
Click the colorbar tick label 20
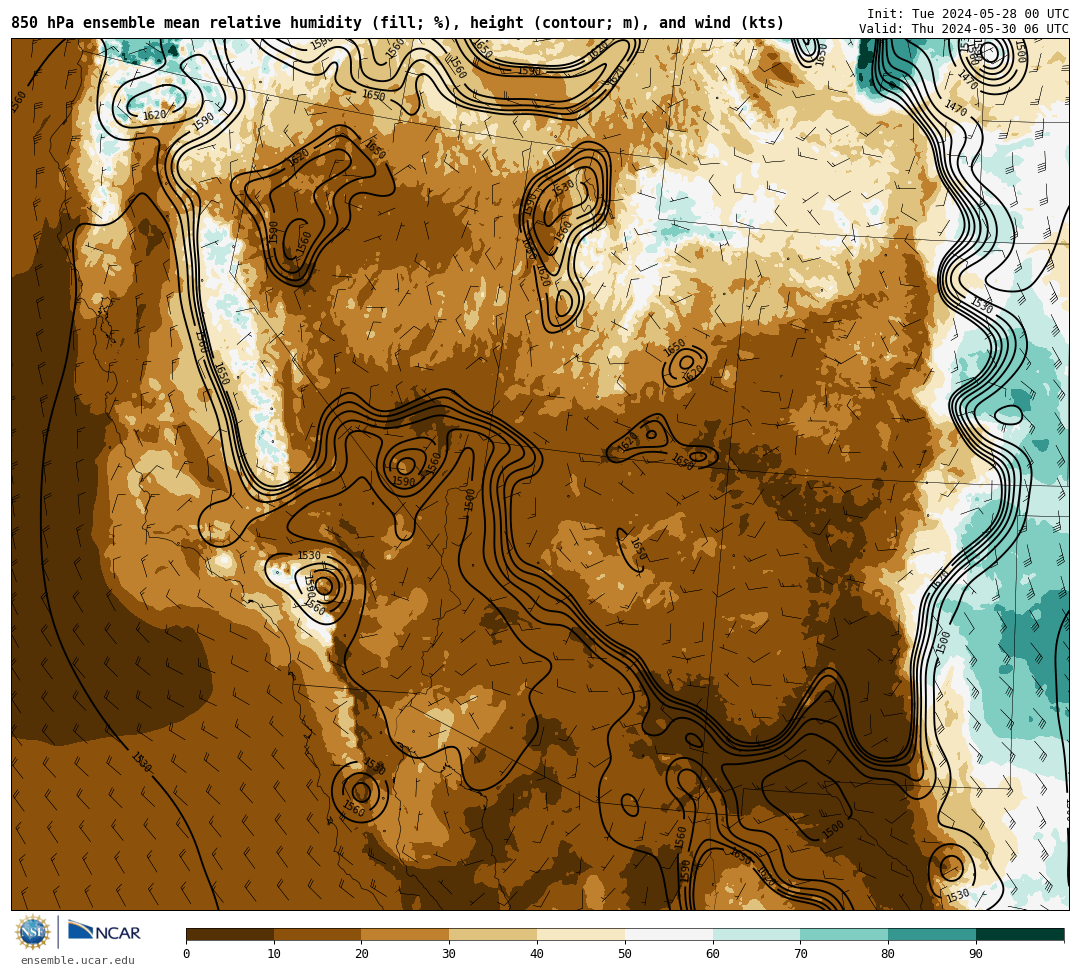click(362, 954)
